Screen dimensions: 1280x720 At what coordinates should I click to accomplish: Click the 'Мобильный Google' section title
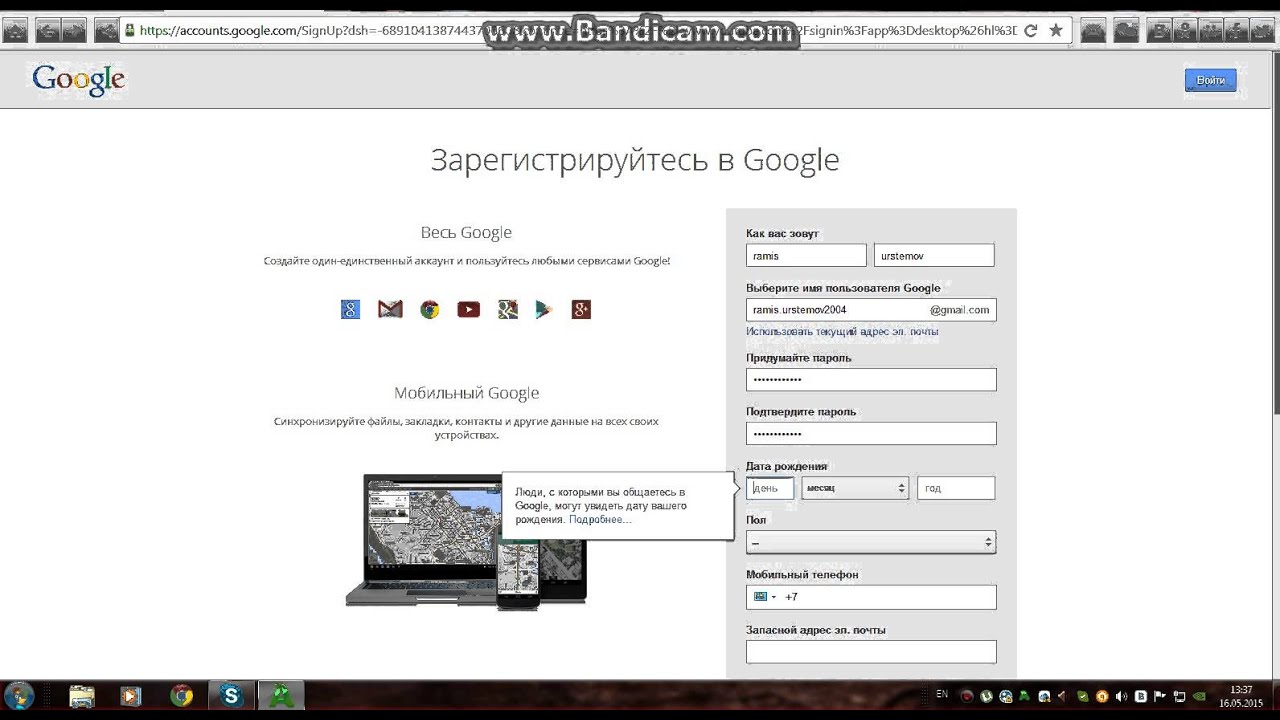tap(466, 393)
